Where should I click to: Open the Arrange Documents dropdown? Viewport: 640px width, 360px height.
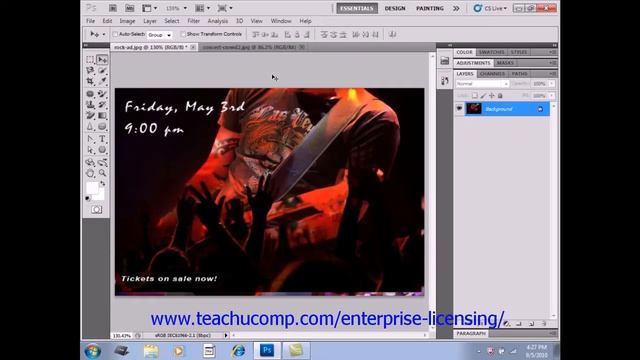(203, 8)
